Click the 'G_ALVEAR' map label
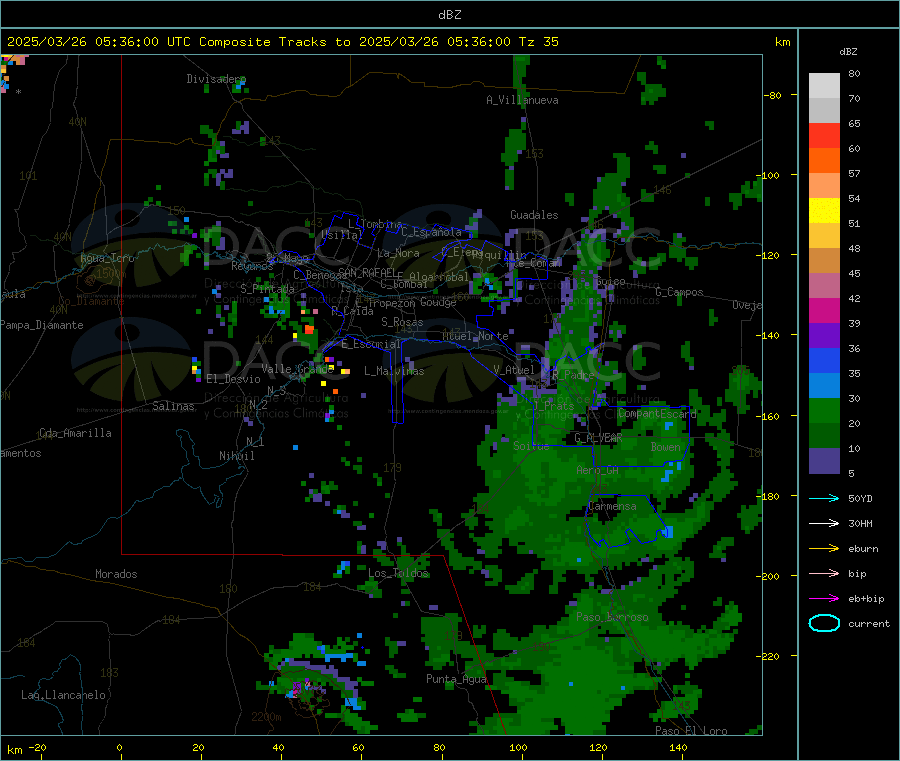This screenshot has height=761, width=900. click(x=598, y=438)
